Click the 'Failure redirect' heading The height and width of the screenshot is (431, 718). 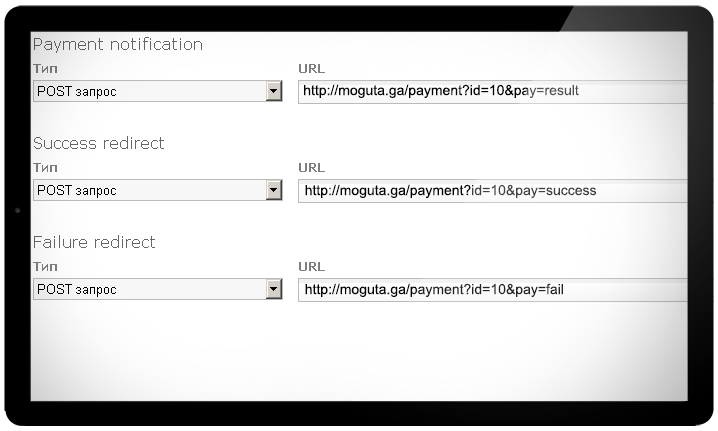coord(94,243)
